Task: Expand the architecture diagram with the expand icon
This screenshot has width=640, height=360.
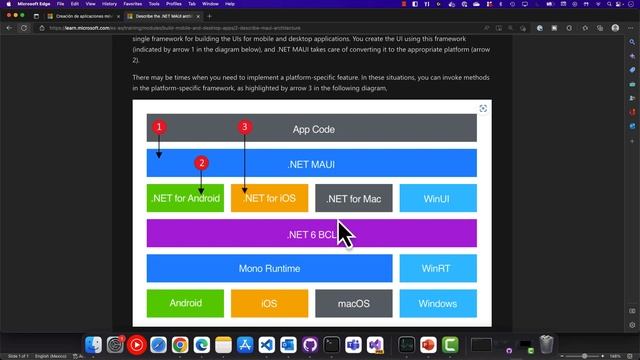Action: pos(483,109)
